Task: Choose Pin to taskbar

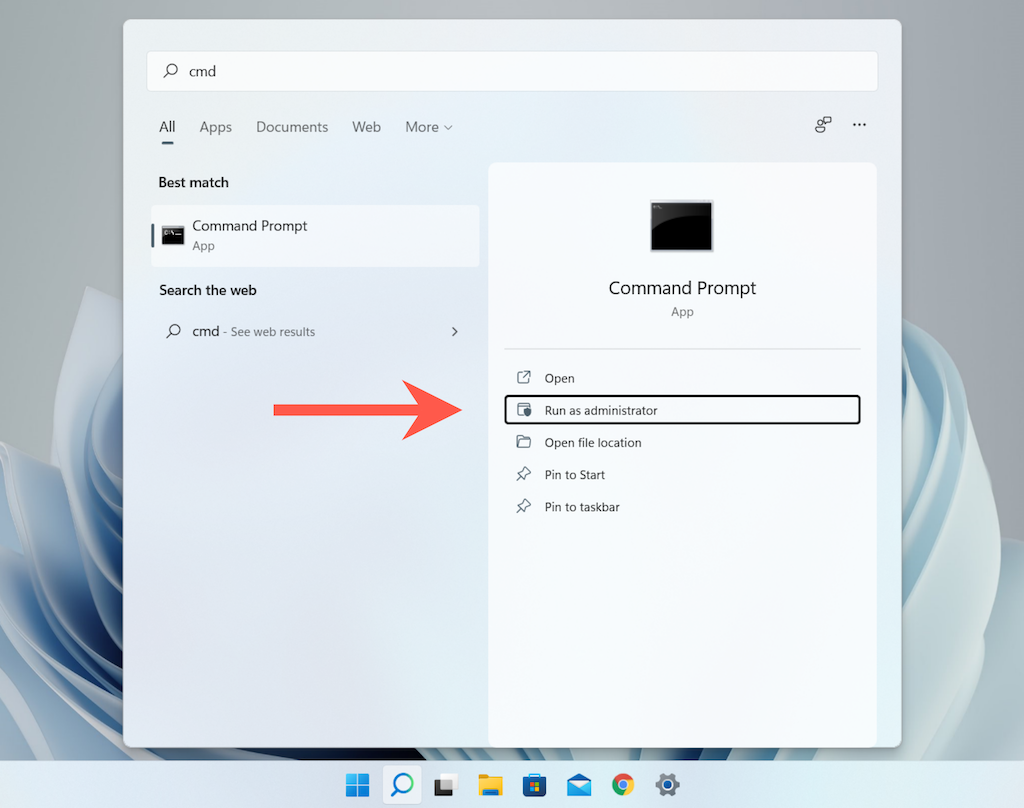Action: [x=682, y=506]
